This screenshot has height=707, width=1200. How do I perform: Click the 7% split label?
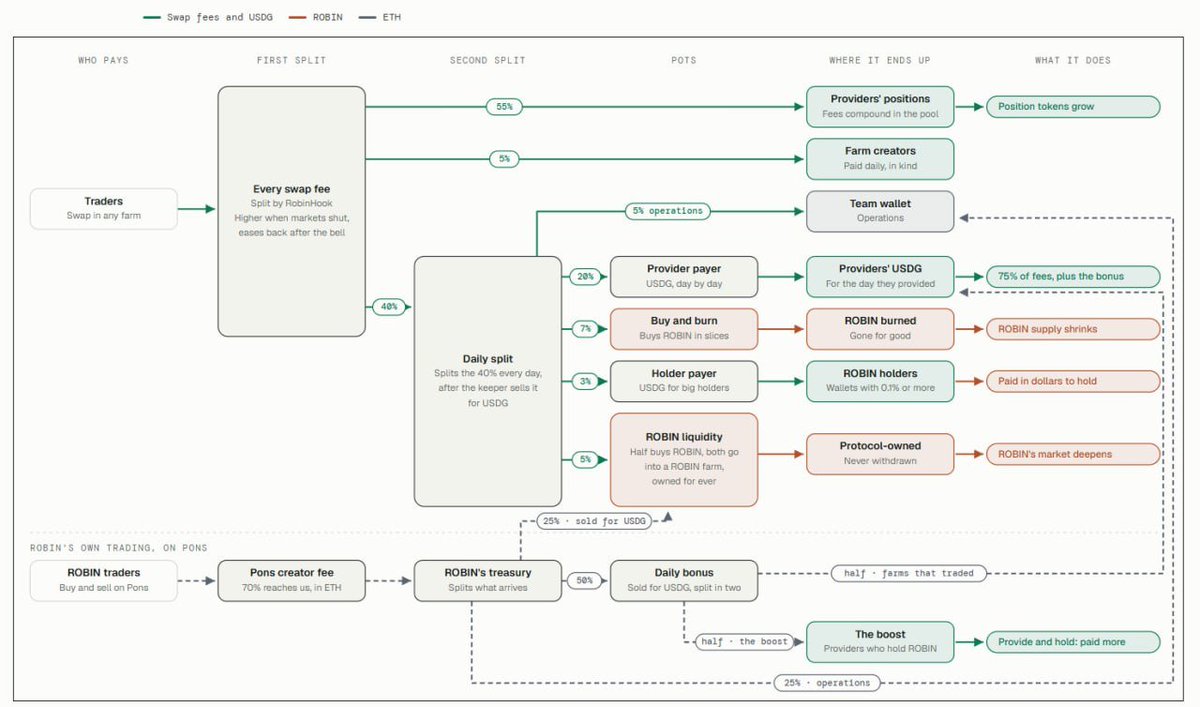pos(585,328)
